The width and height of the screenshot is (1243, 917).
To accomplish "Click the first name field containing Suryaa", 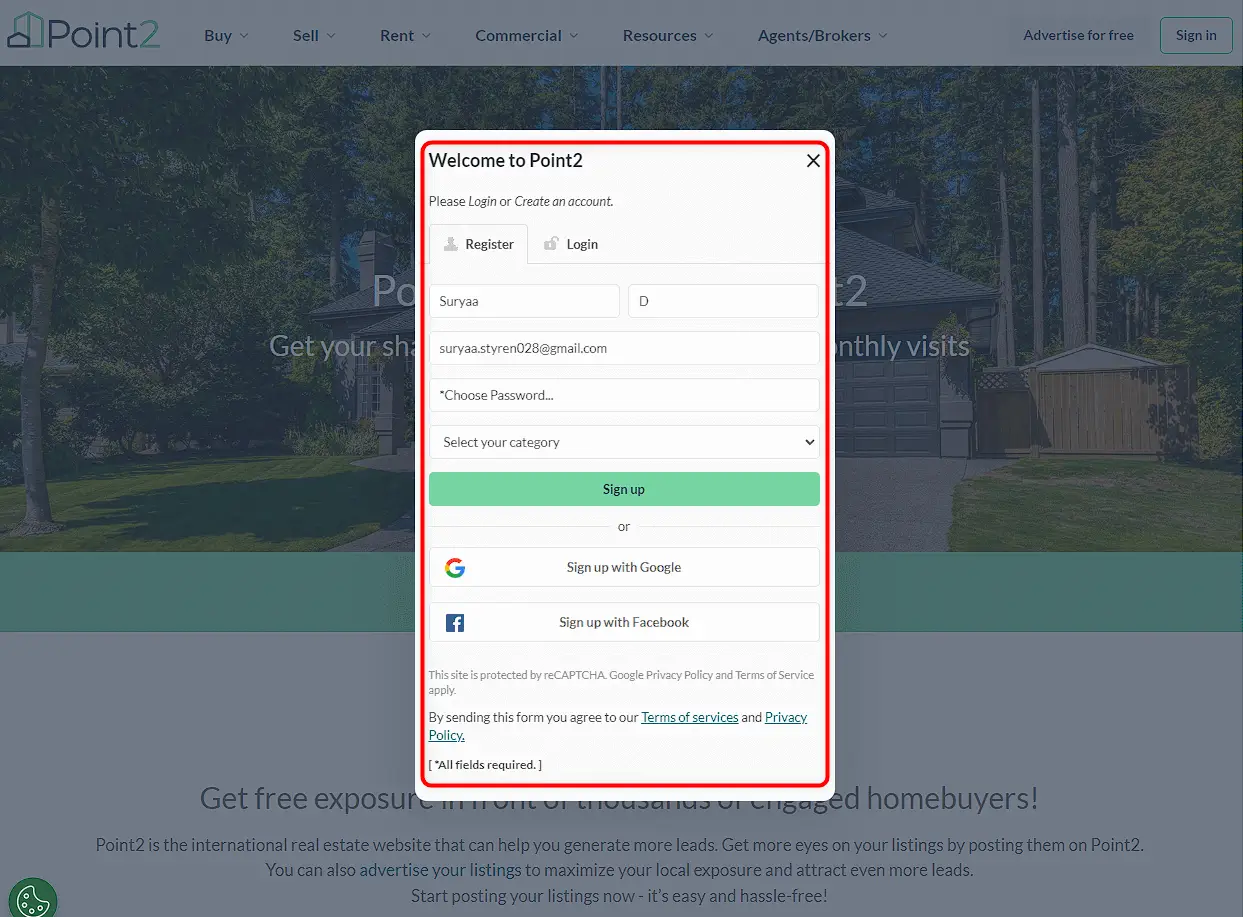I will [x=524, y=301].
